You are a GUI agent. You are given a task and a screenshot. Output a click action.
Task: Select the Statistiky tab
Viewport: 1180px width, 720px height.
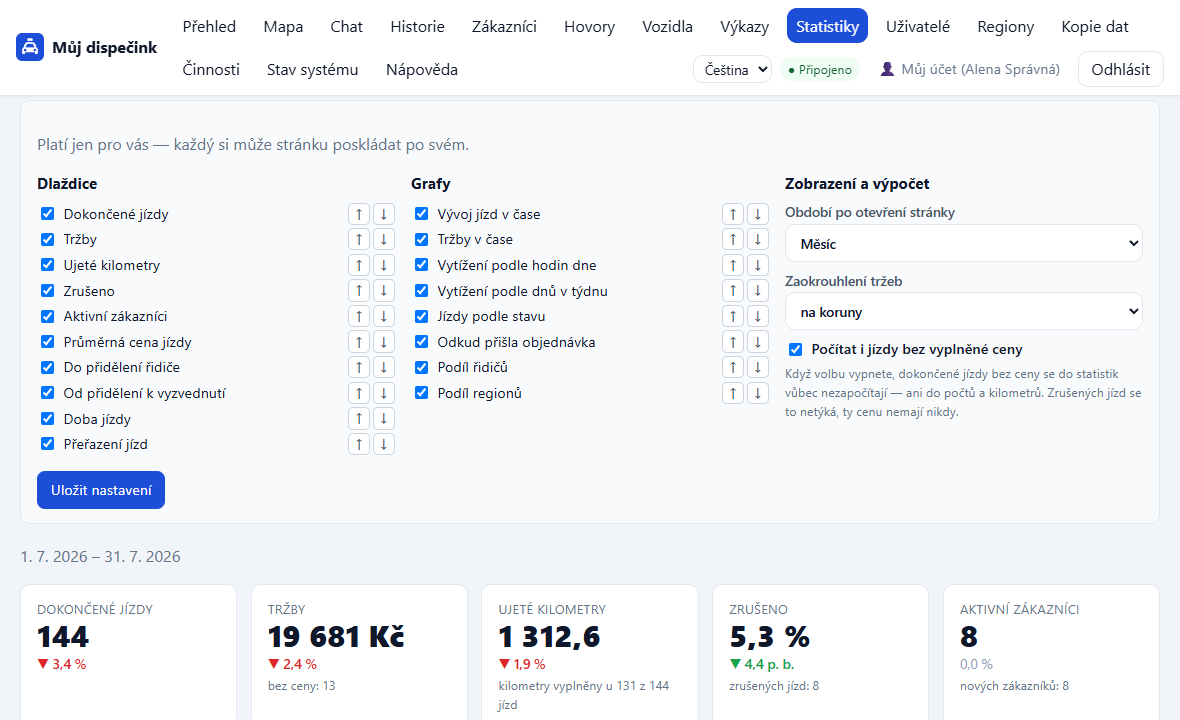[x=827, y=26]
